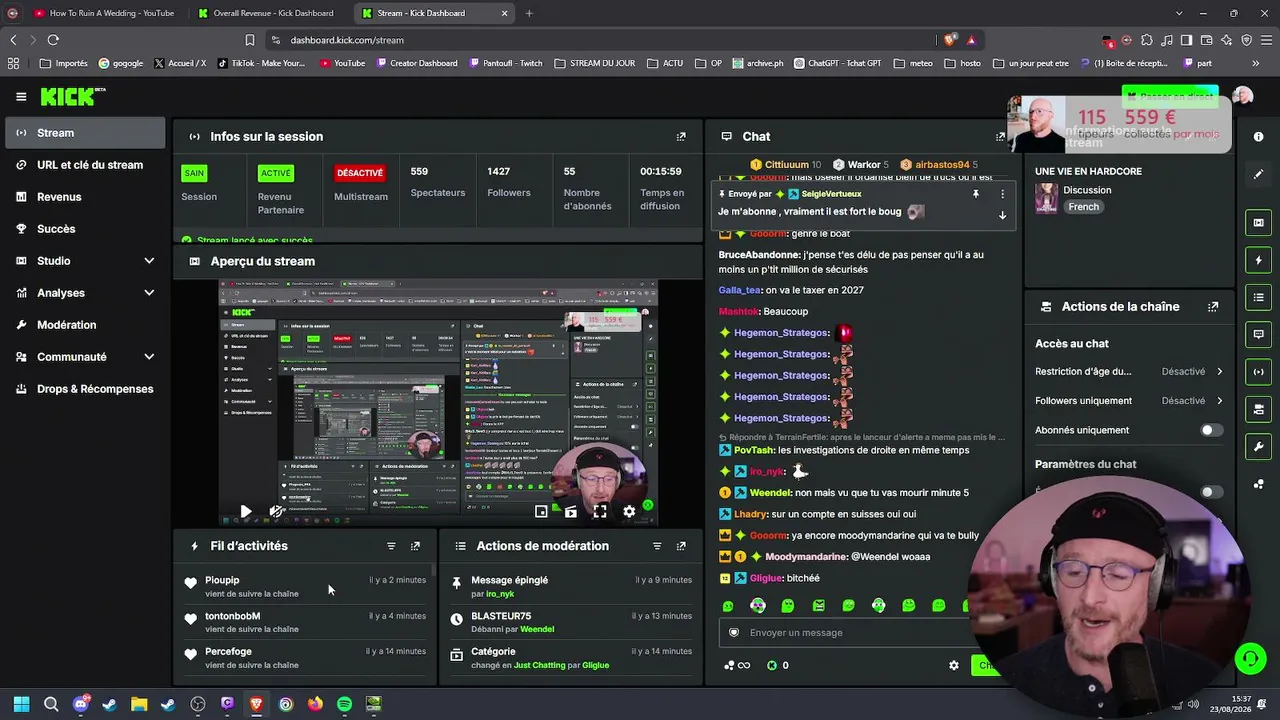This screenshot has height=720, width=1280.
Task: Pop out the Chat panel
Action: point(1000,137)
